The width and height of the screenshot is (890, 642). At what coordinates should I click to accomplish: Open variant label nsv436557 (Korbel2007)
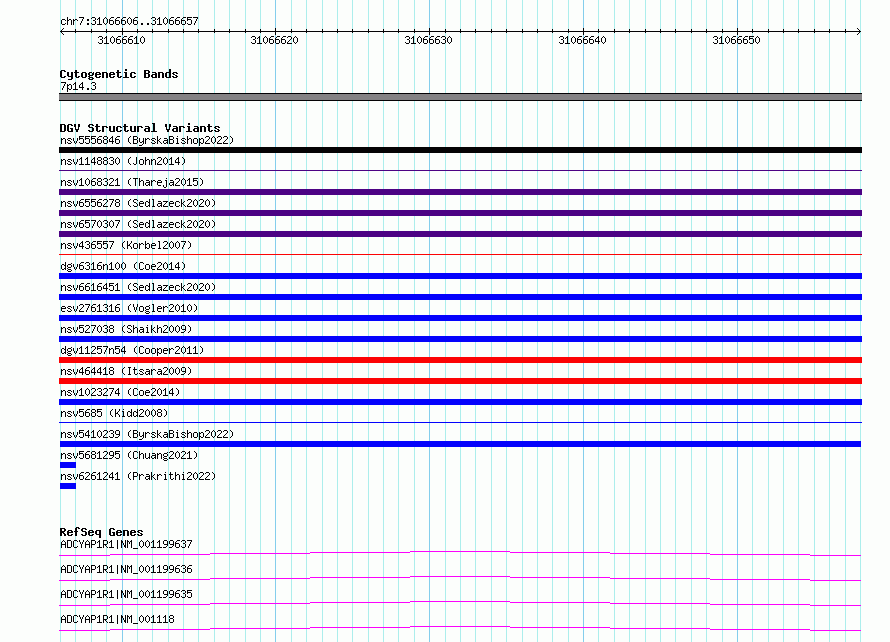(126, 245)
